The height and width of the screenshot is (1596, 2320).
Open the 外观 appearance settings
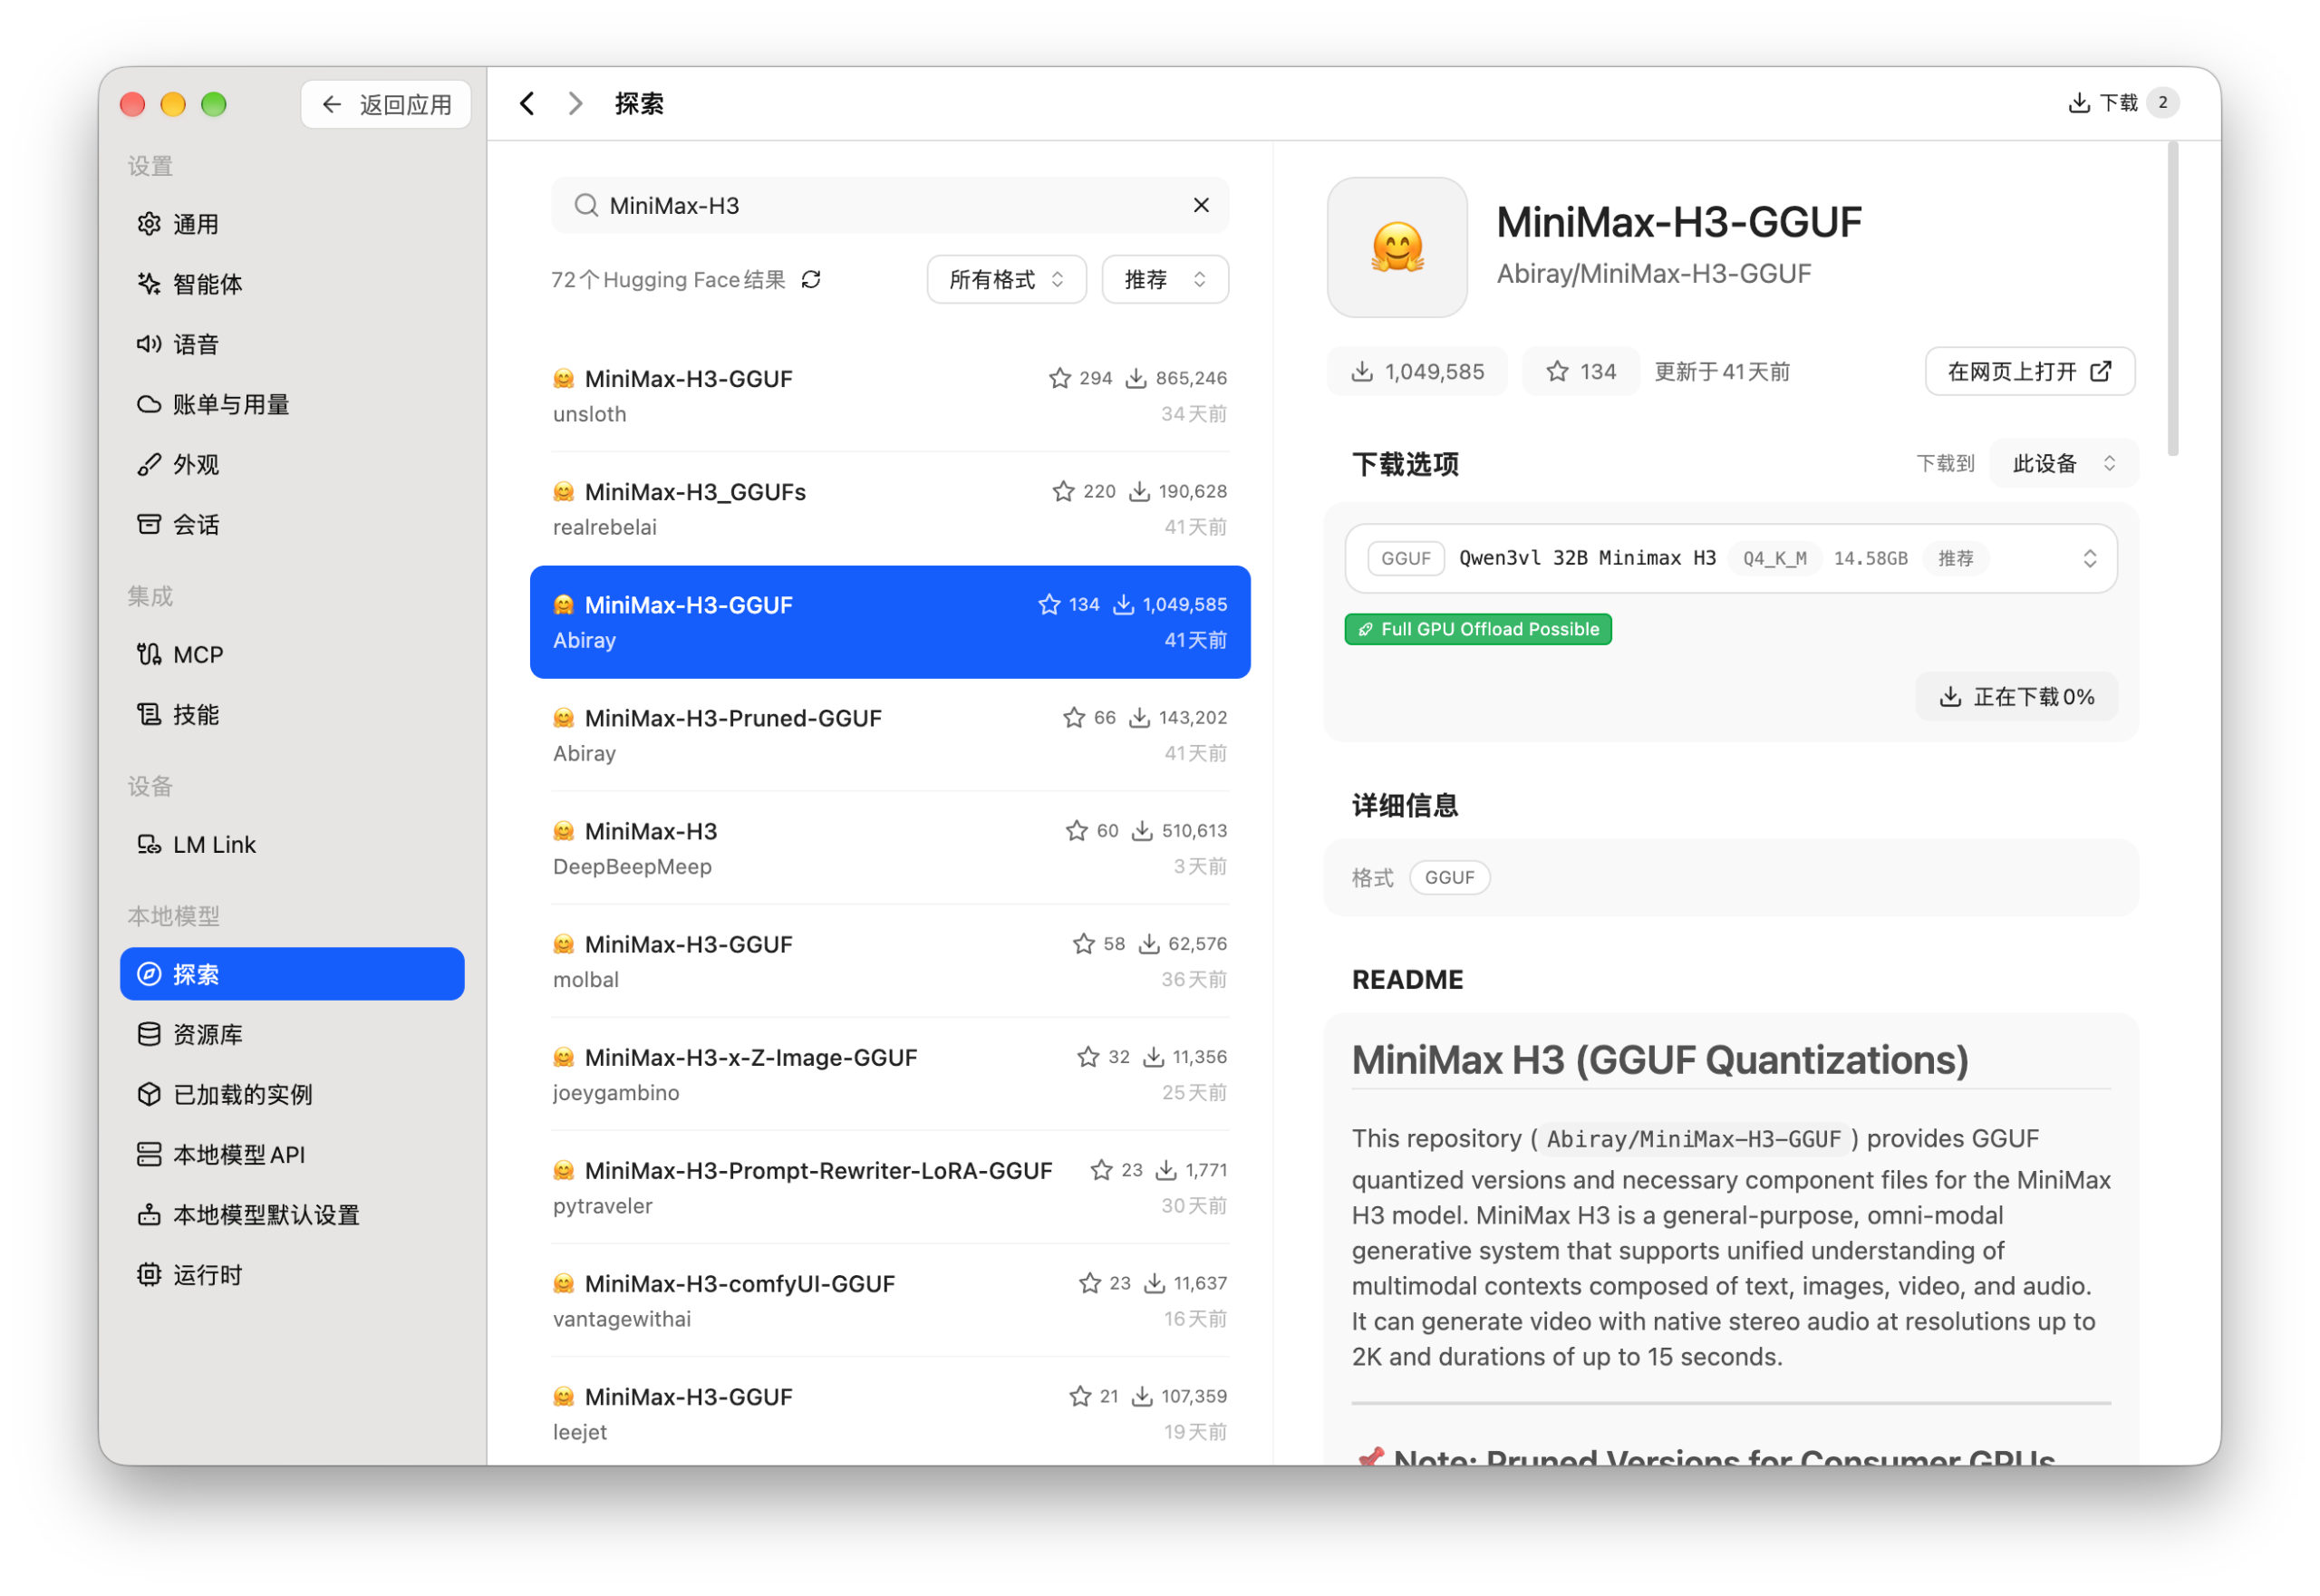(x=291, y=464)
